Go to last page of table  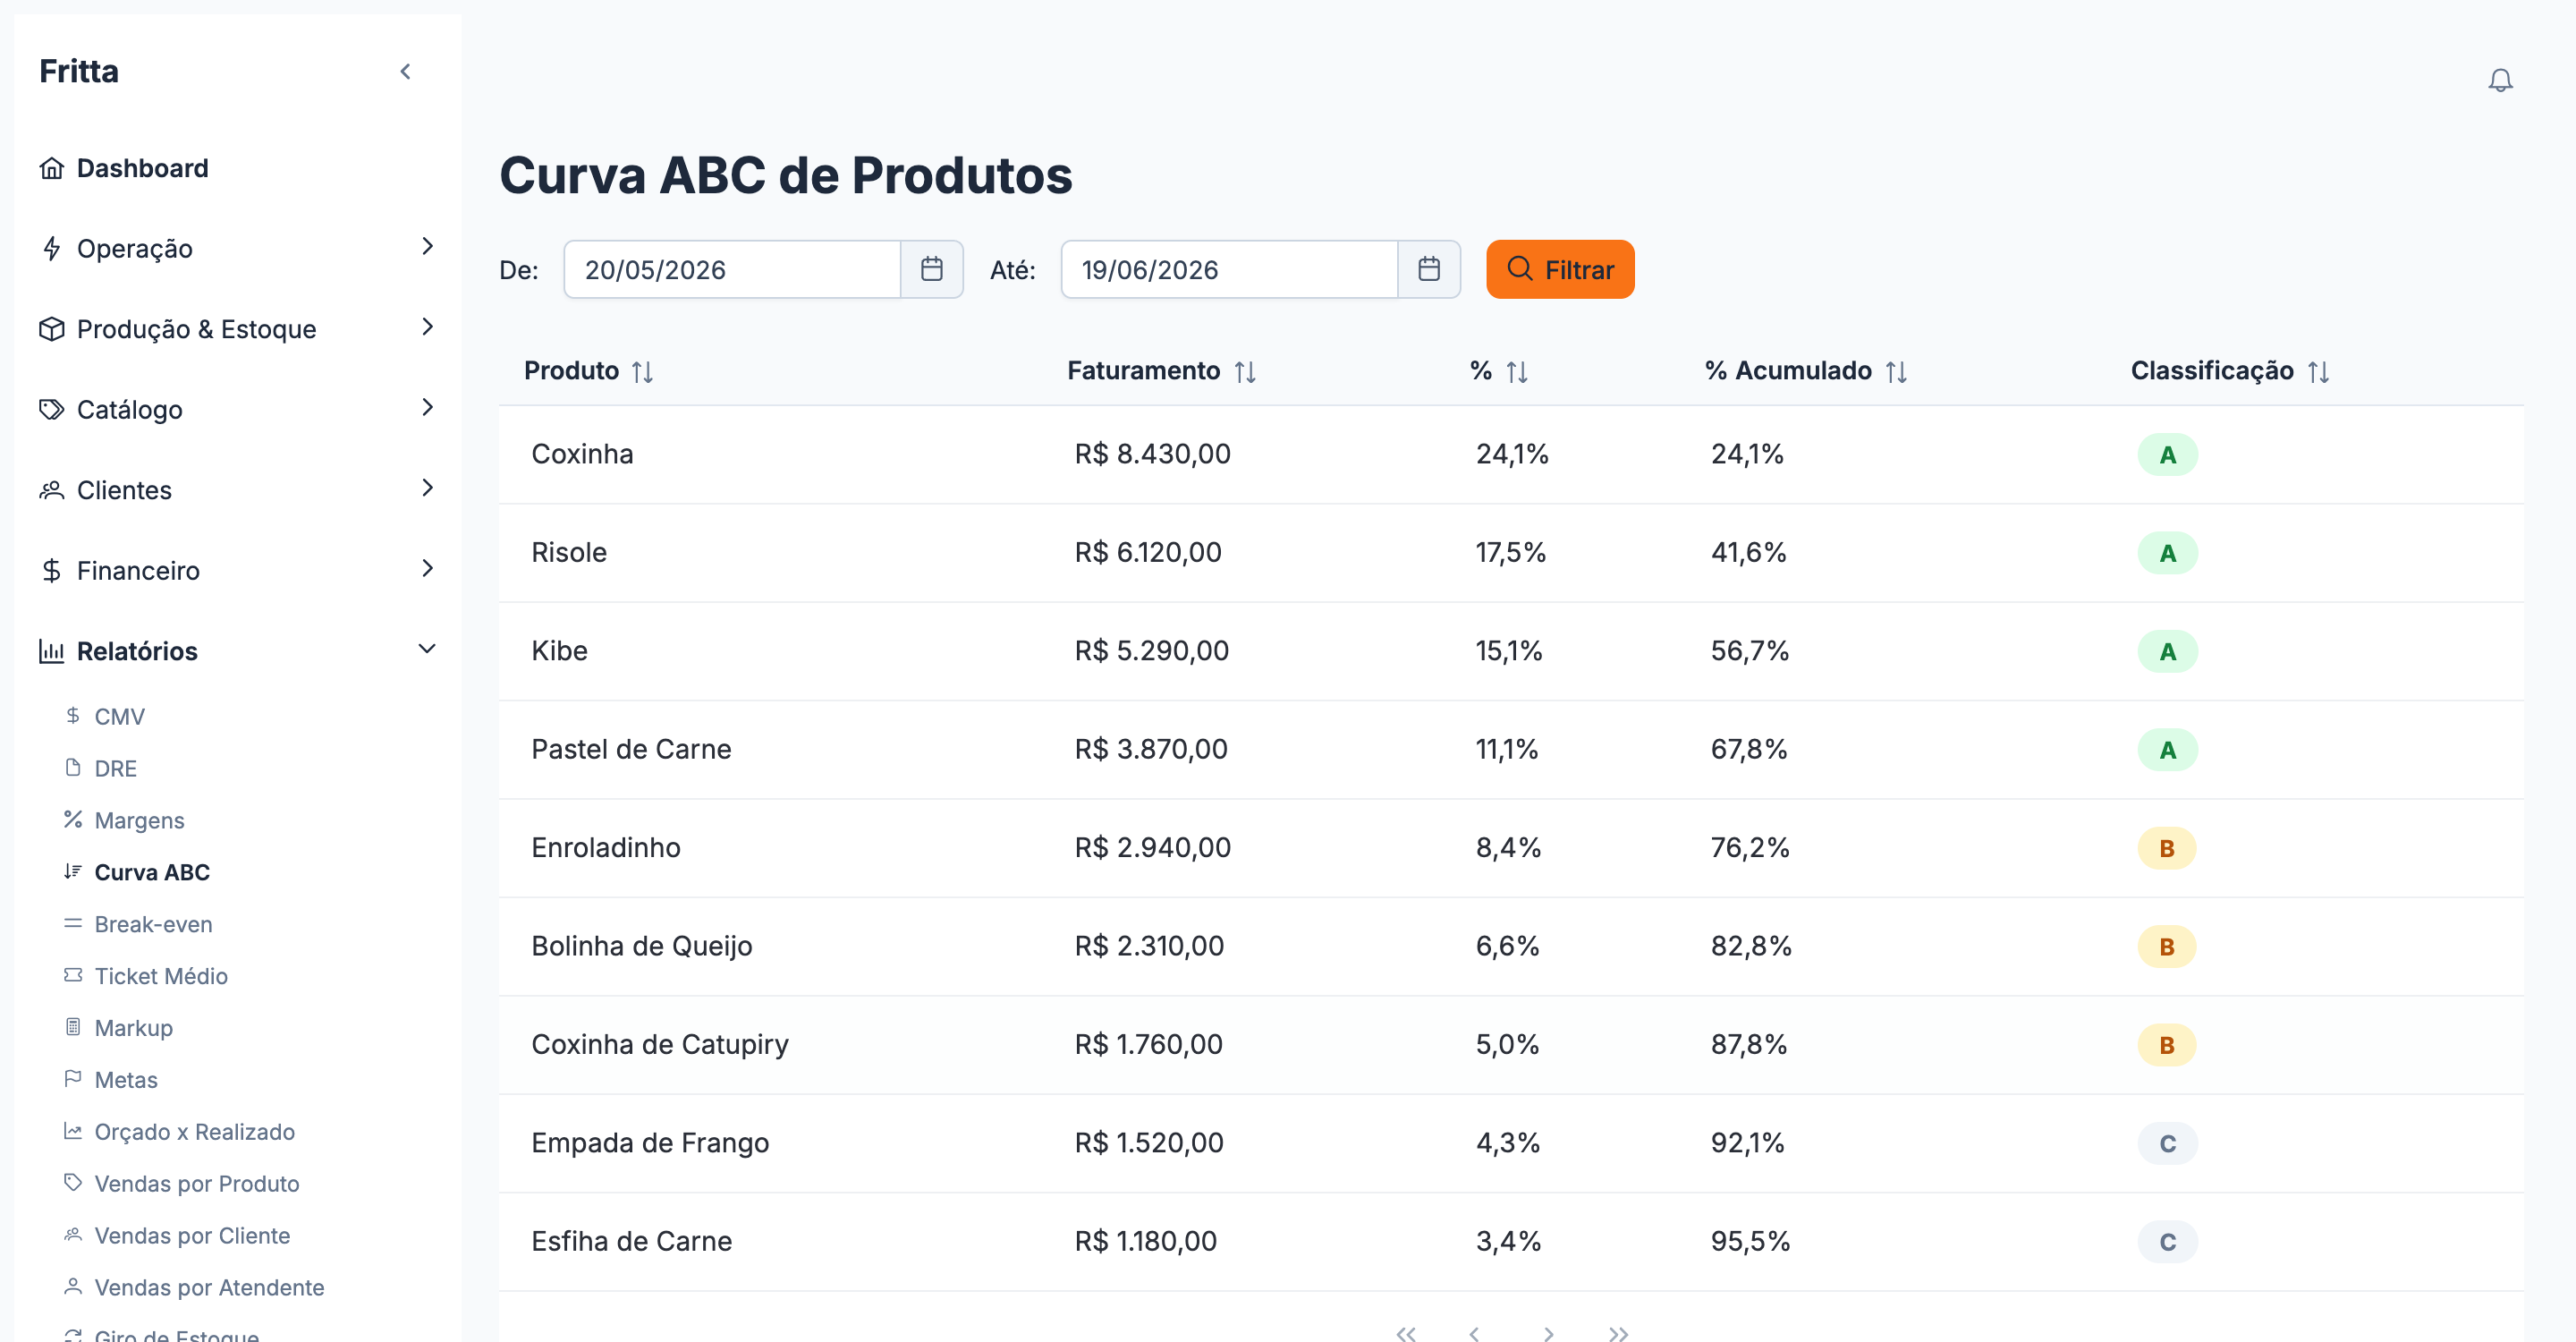(1618, 1333)
